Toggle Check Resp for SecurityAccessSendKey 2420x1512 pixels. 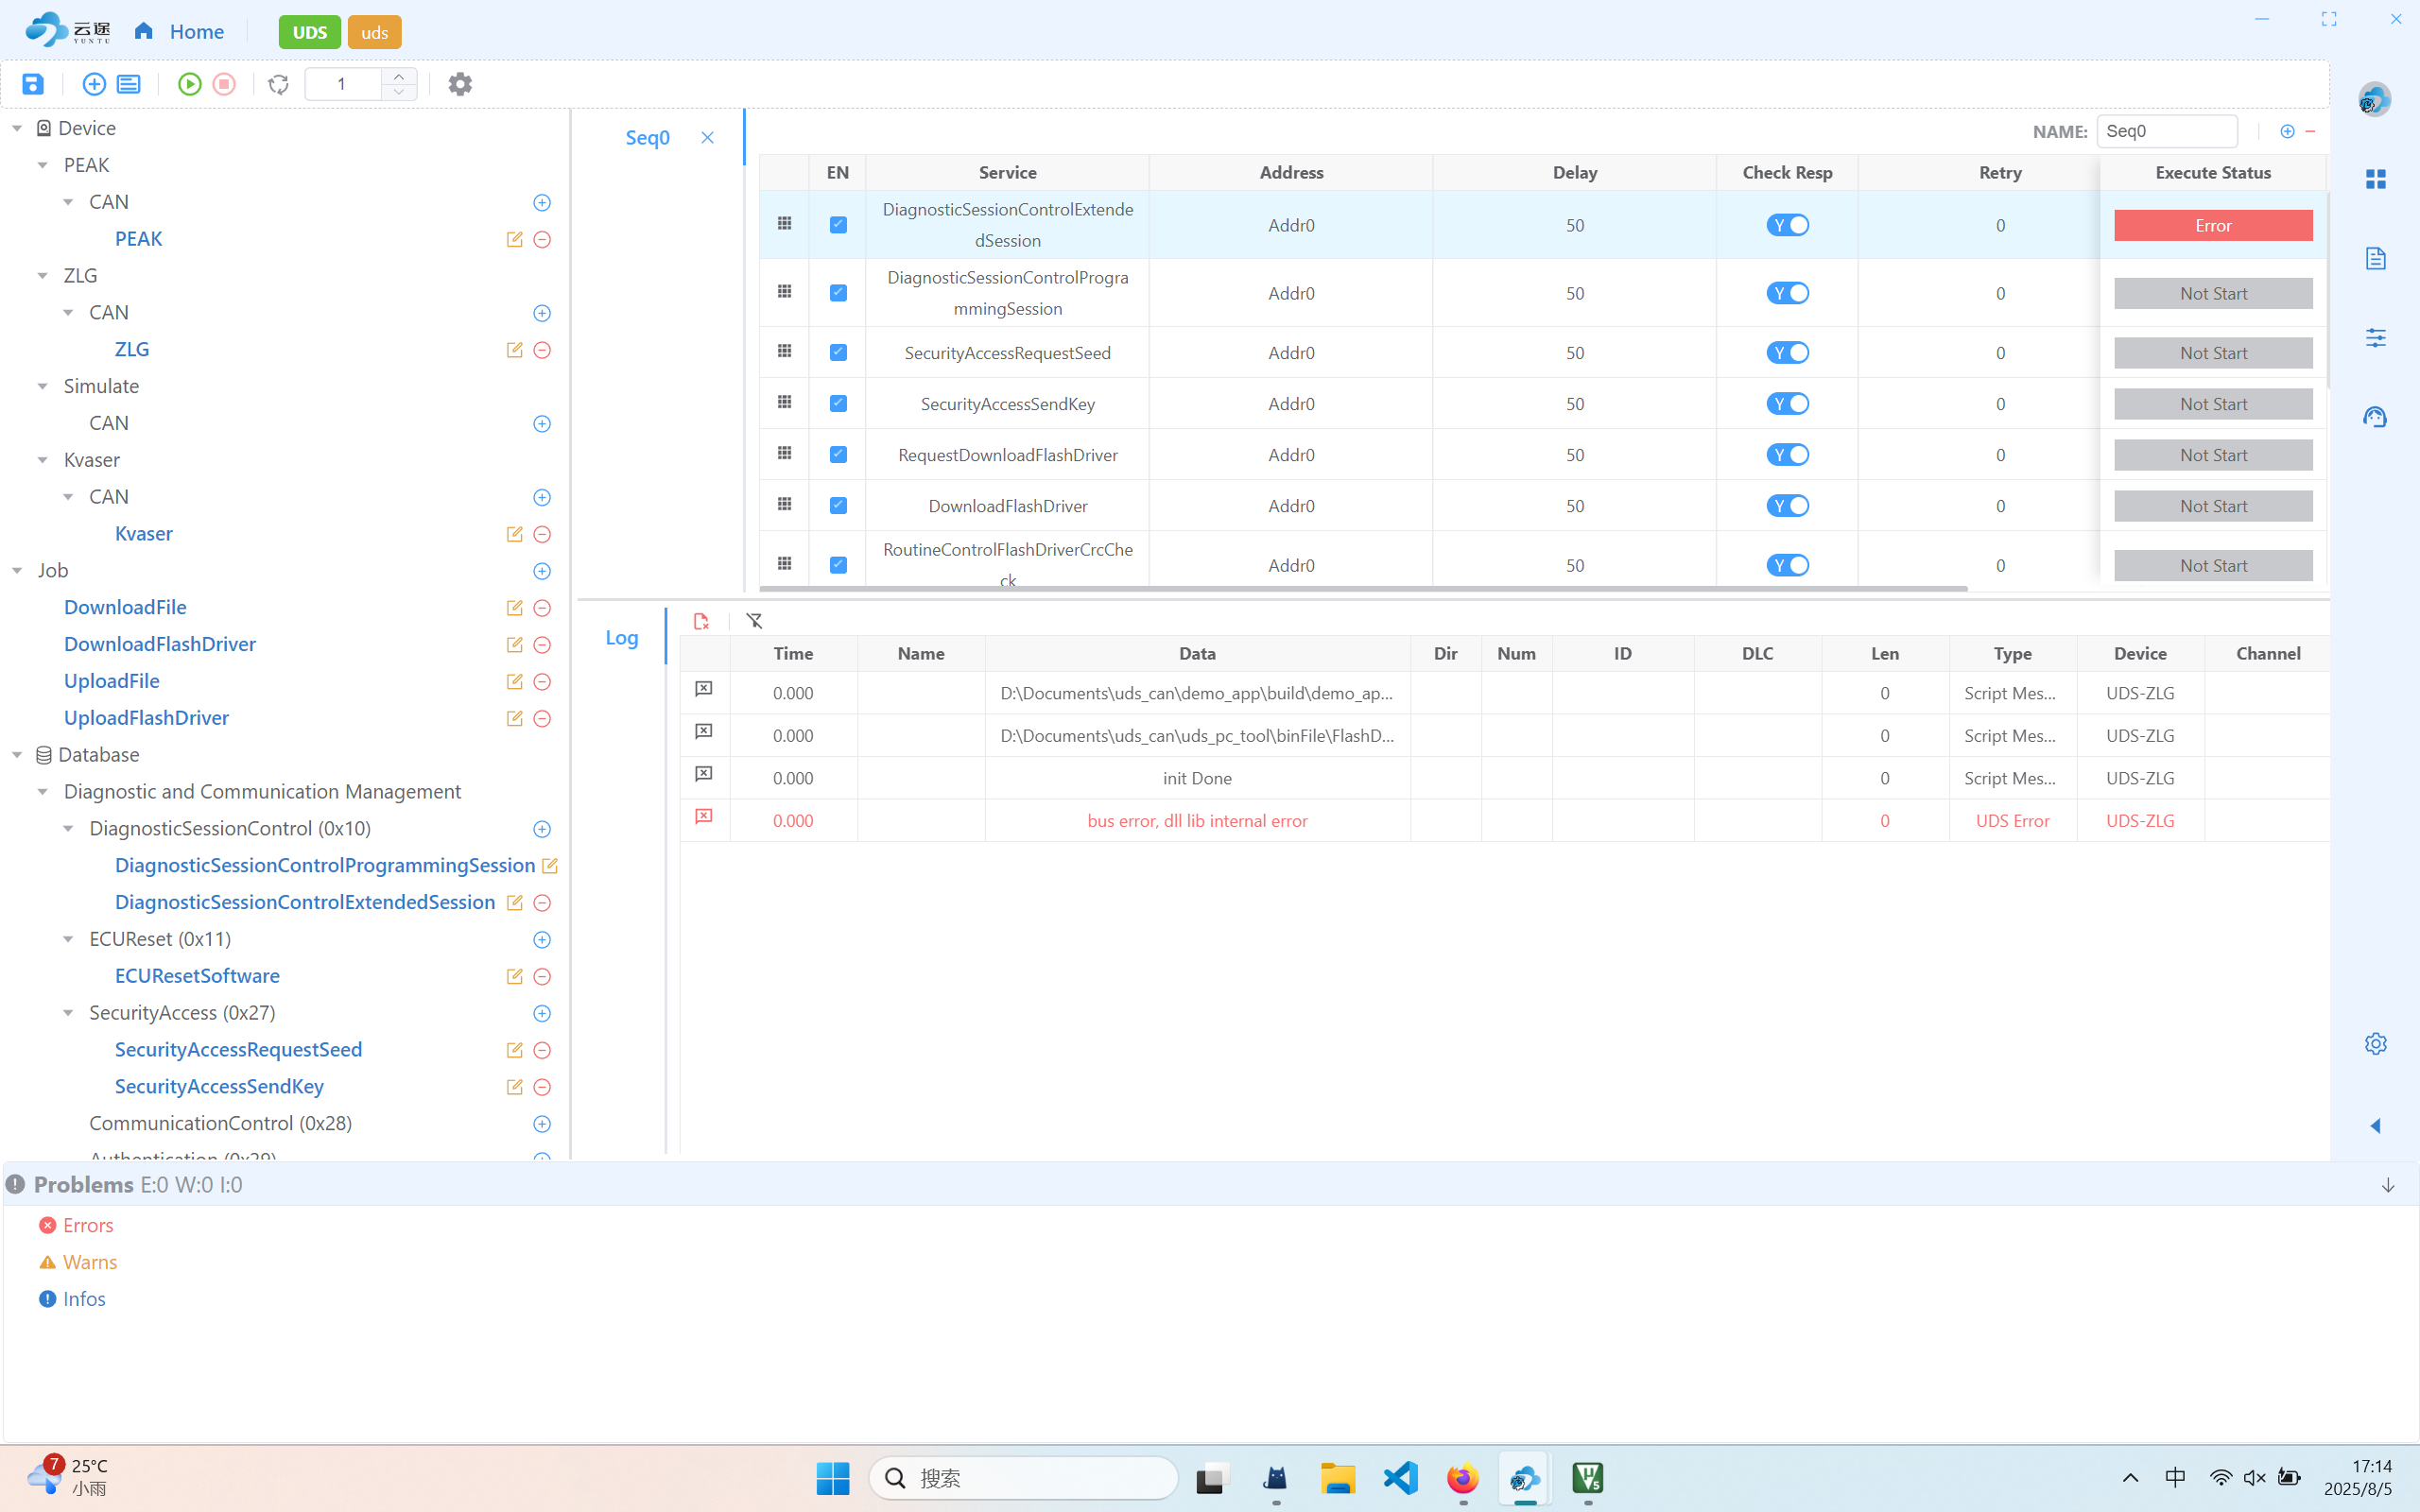tap(1787, 404)
